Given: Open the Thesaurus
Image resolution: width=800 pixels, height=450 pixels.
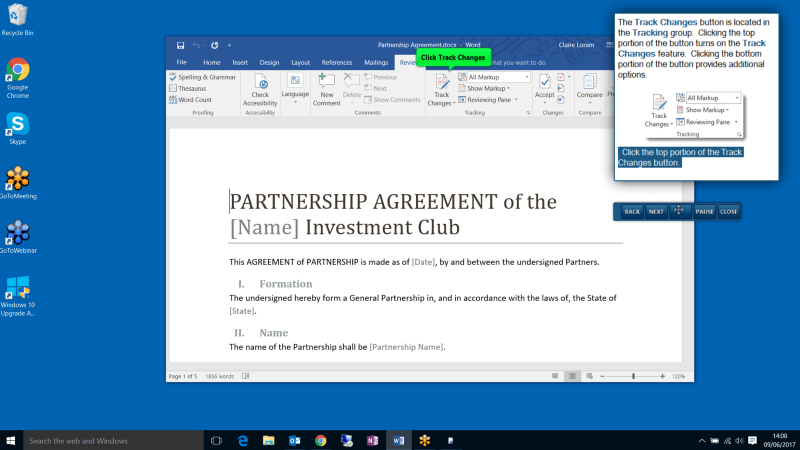Looking at the screenshot, I should point(188,88).
